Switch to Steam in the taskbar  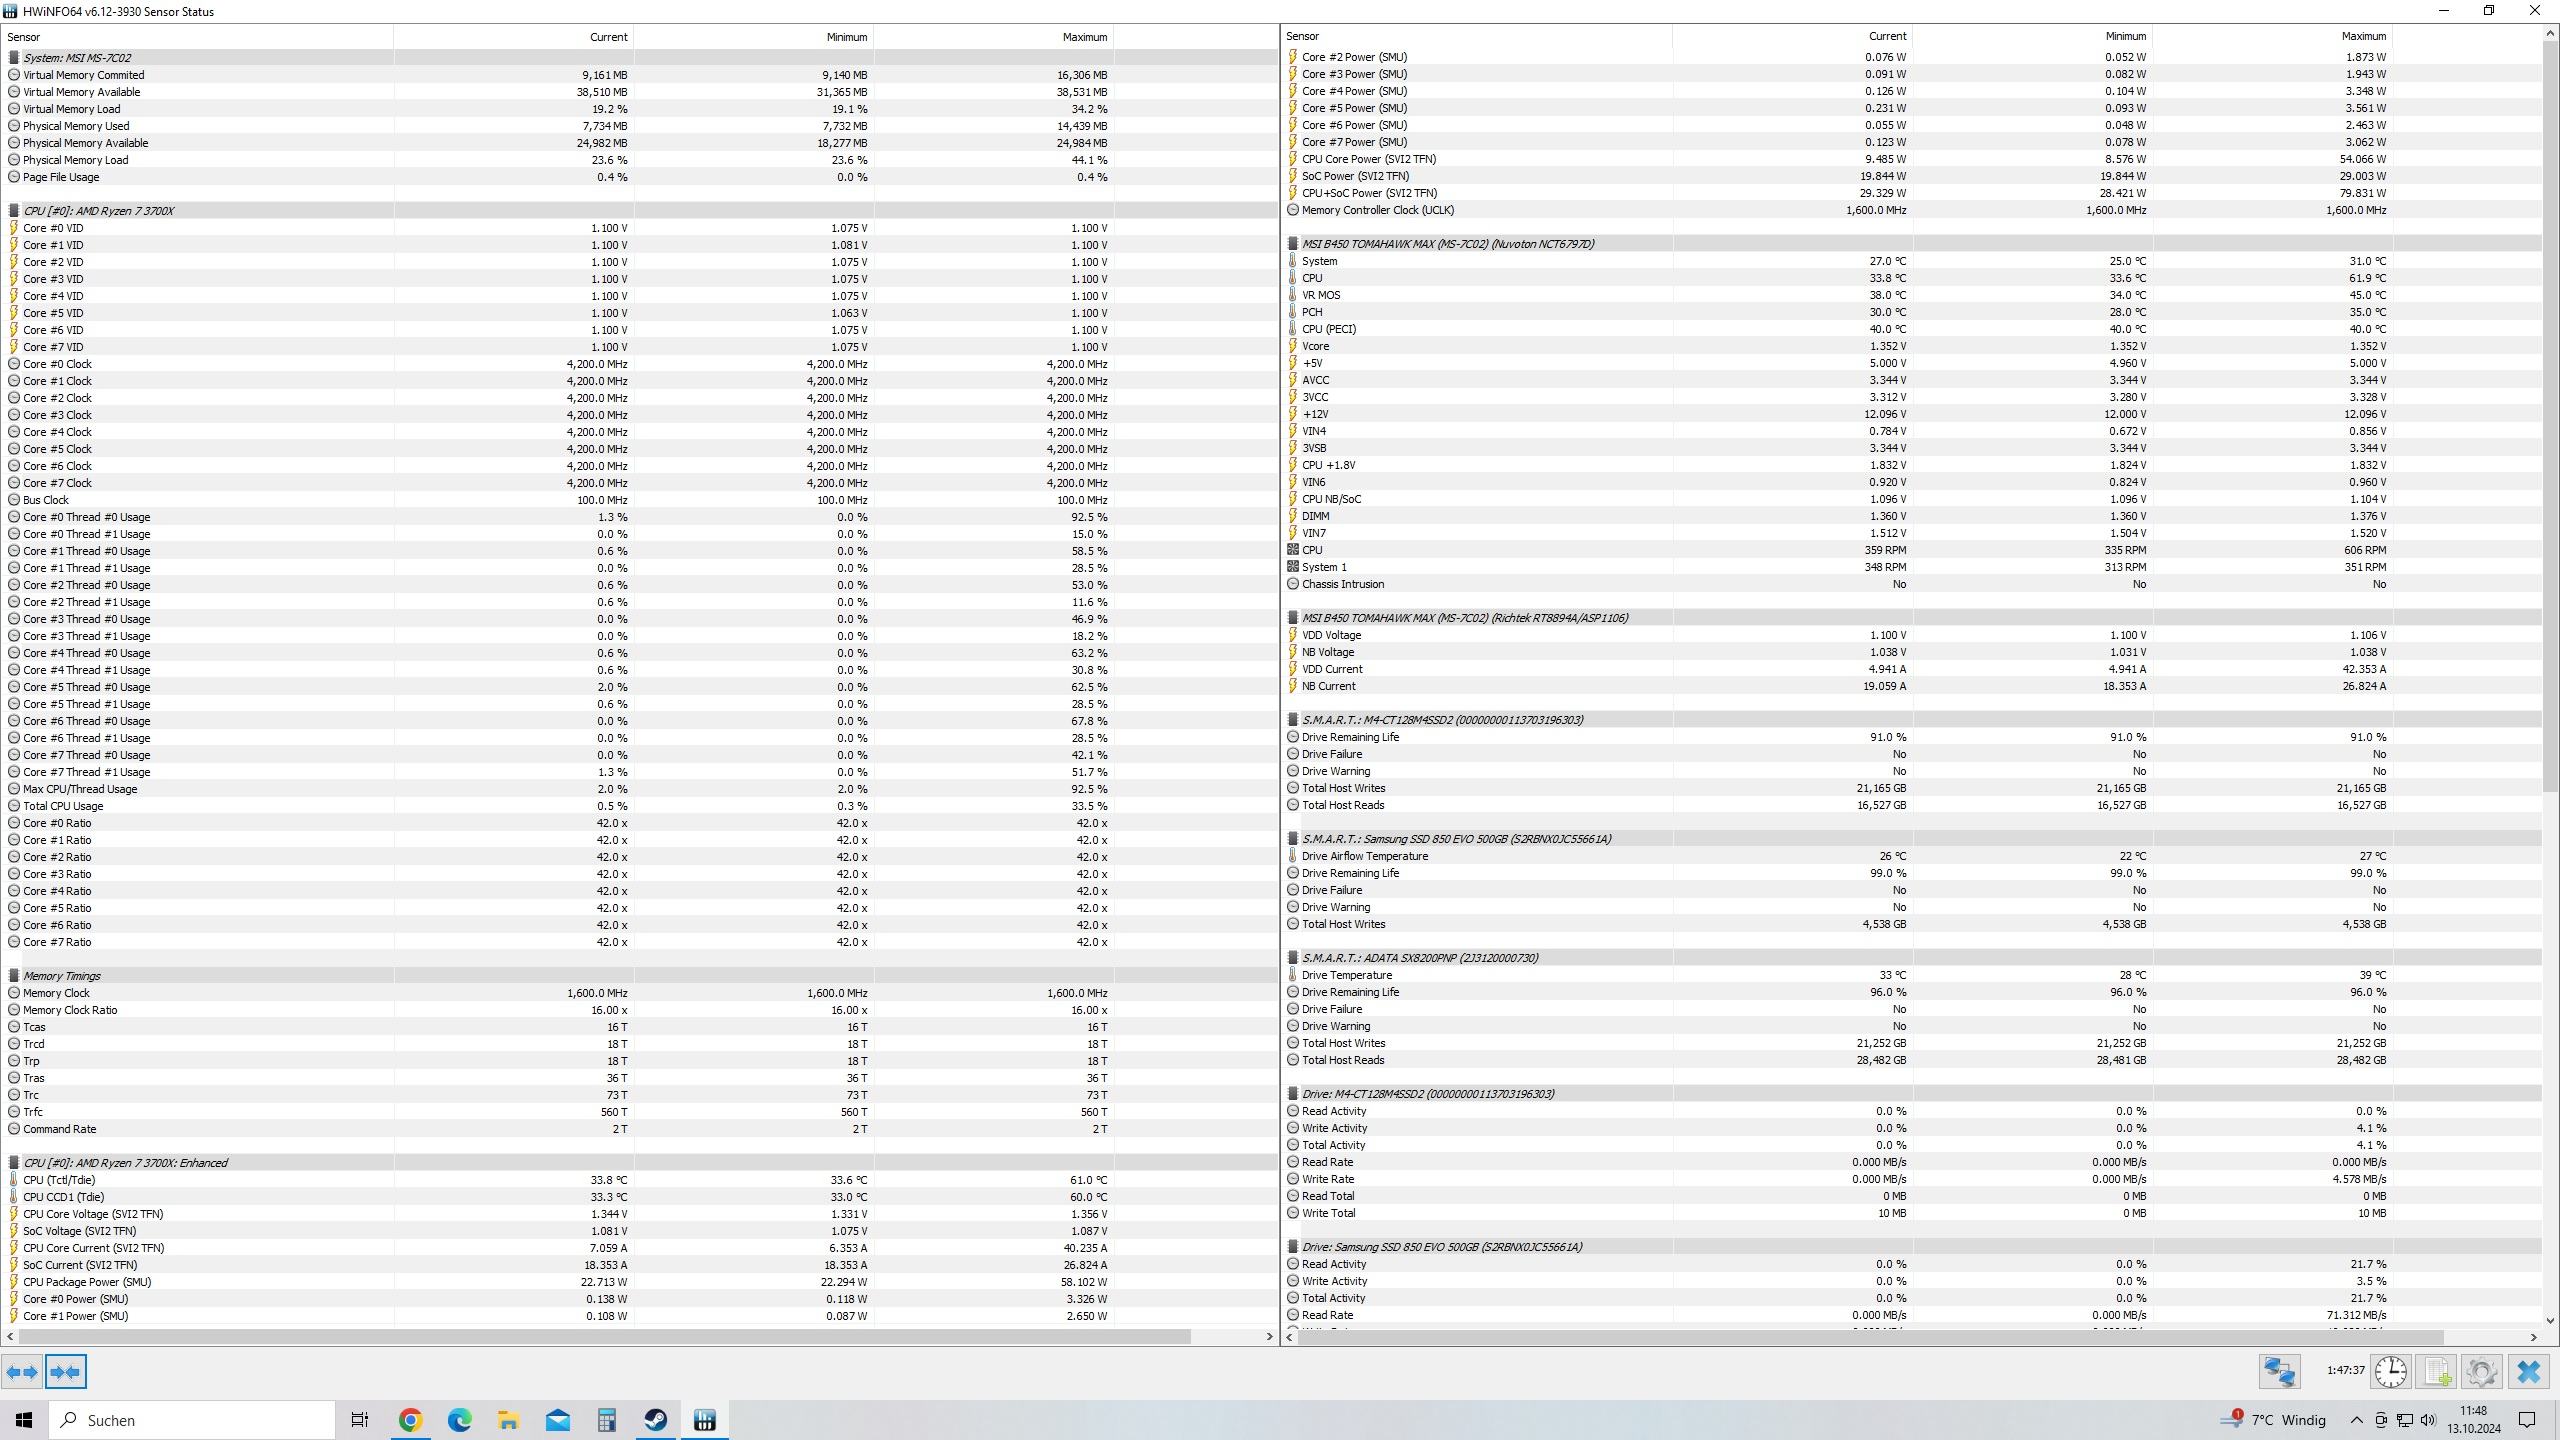click(655, 1420)
